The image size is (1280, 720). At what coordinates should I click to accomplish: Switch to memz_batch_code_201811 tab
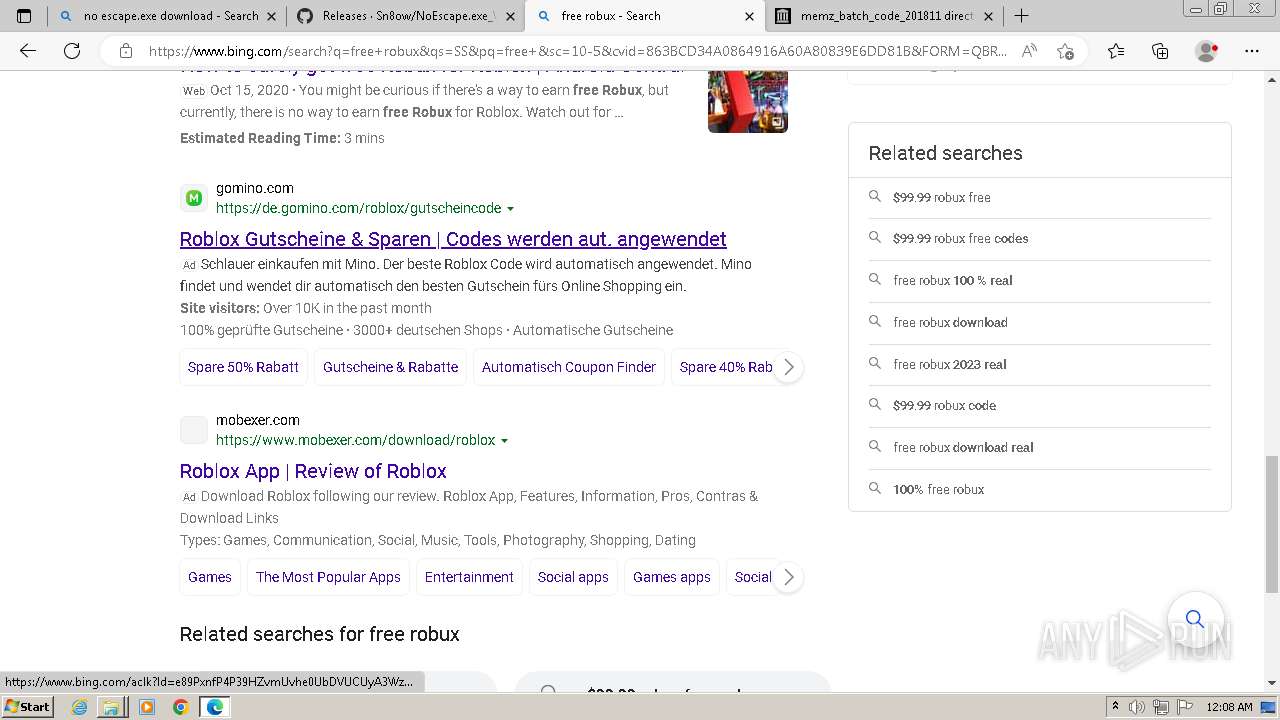pos(885,16)
